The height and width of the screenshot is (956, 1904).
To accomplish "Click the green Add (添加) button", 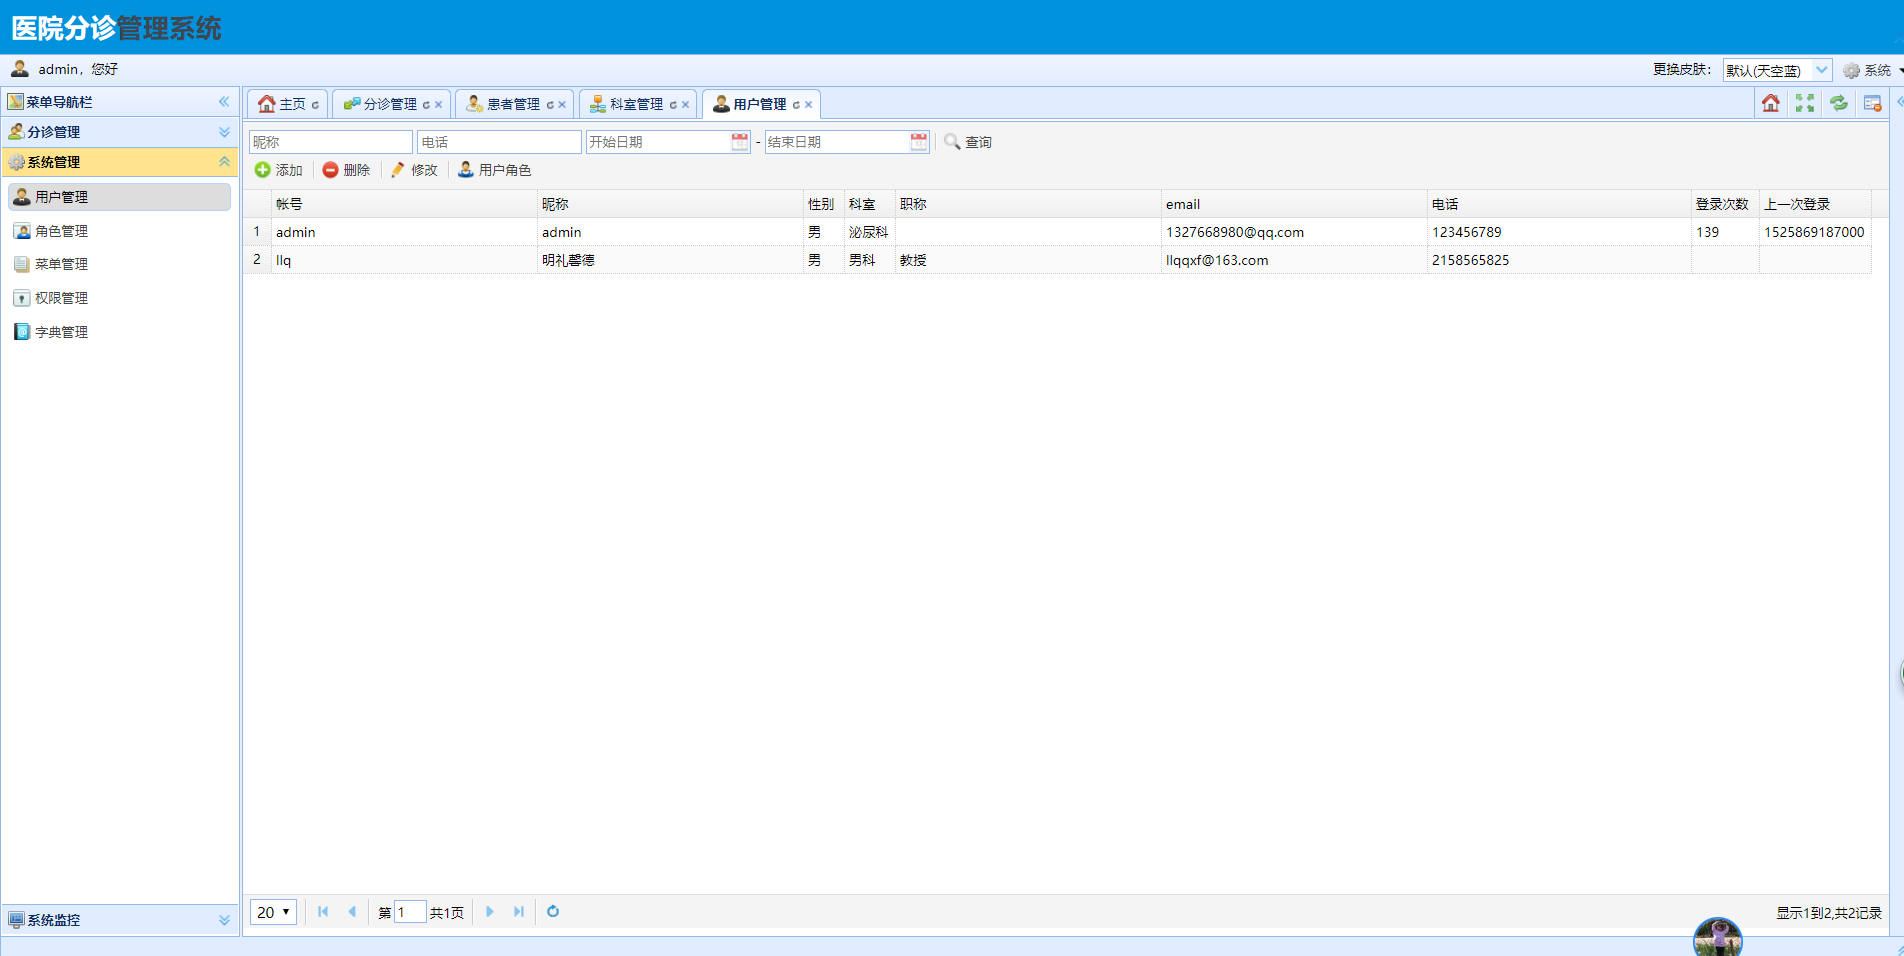I will [x=279, y=170].
